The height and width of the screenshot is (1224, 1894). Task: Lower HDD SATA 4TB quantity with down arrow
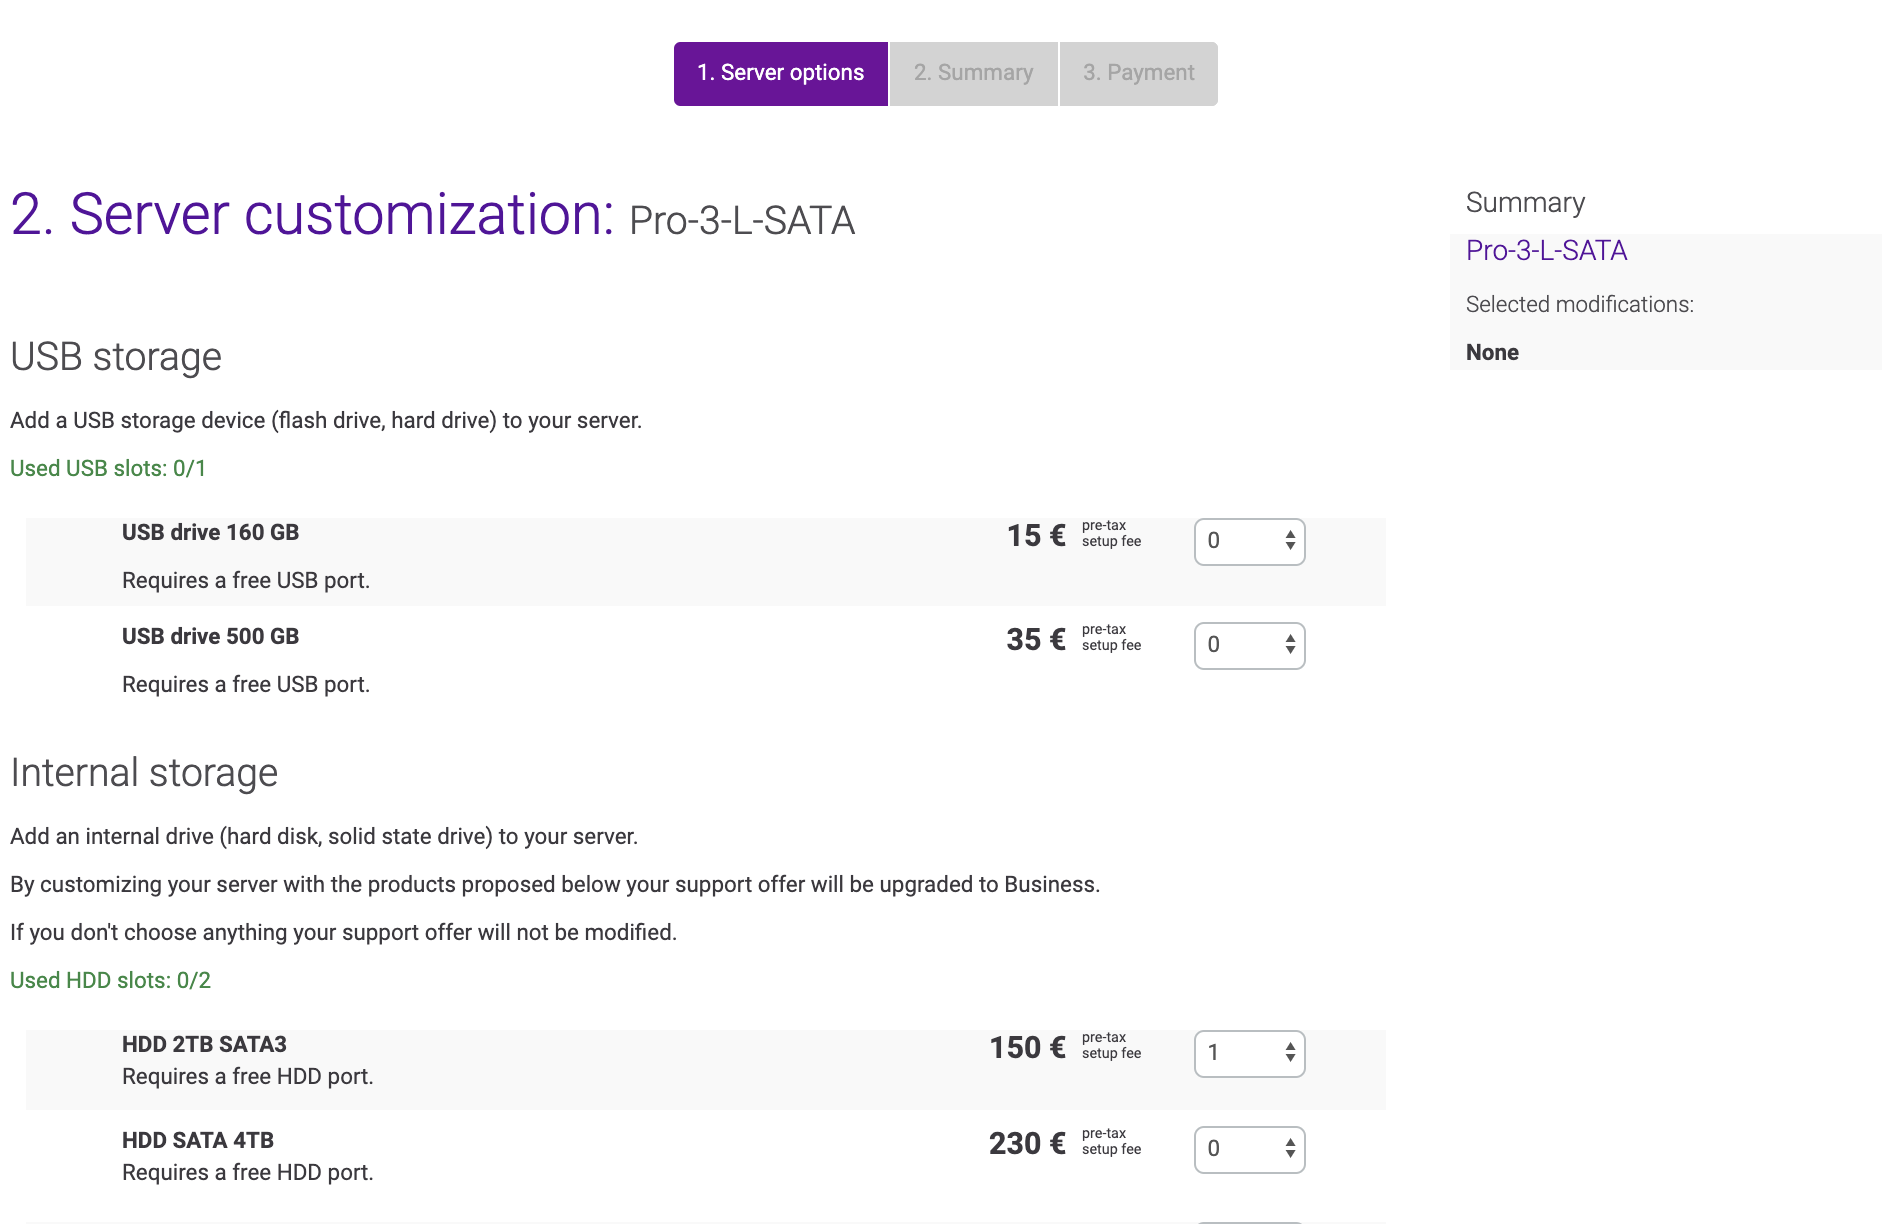pyautogui.click(x=1290, y=1155)
